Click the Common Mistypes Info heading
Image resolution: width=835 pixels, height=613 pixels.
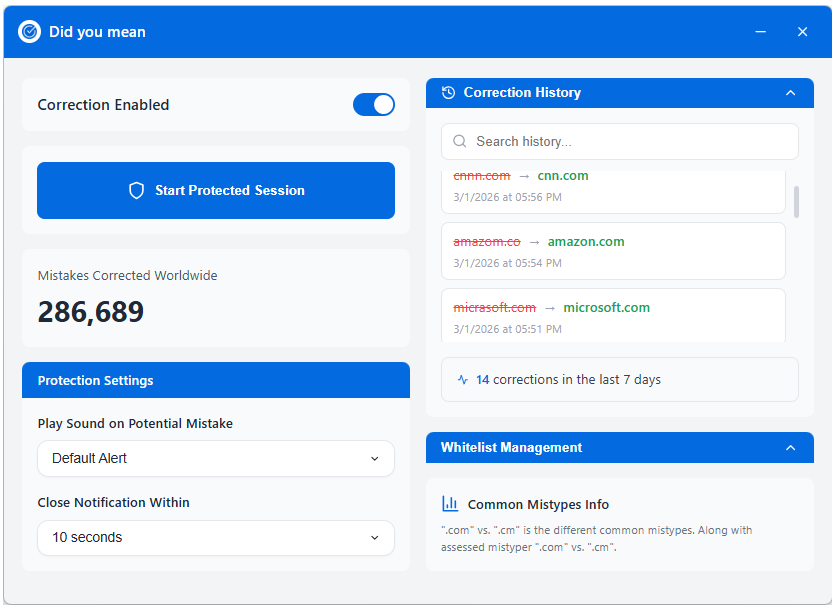click(538, 504)
